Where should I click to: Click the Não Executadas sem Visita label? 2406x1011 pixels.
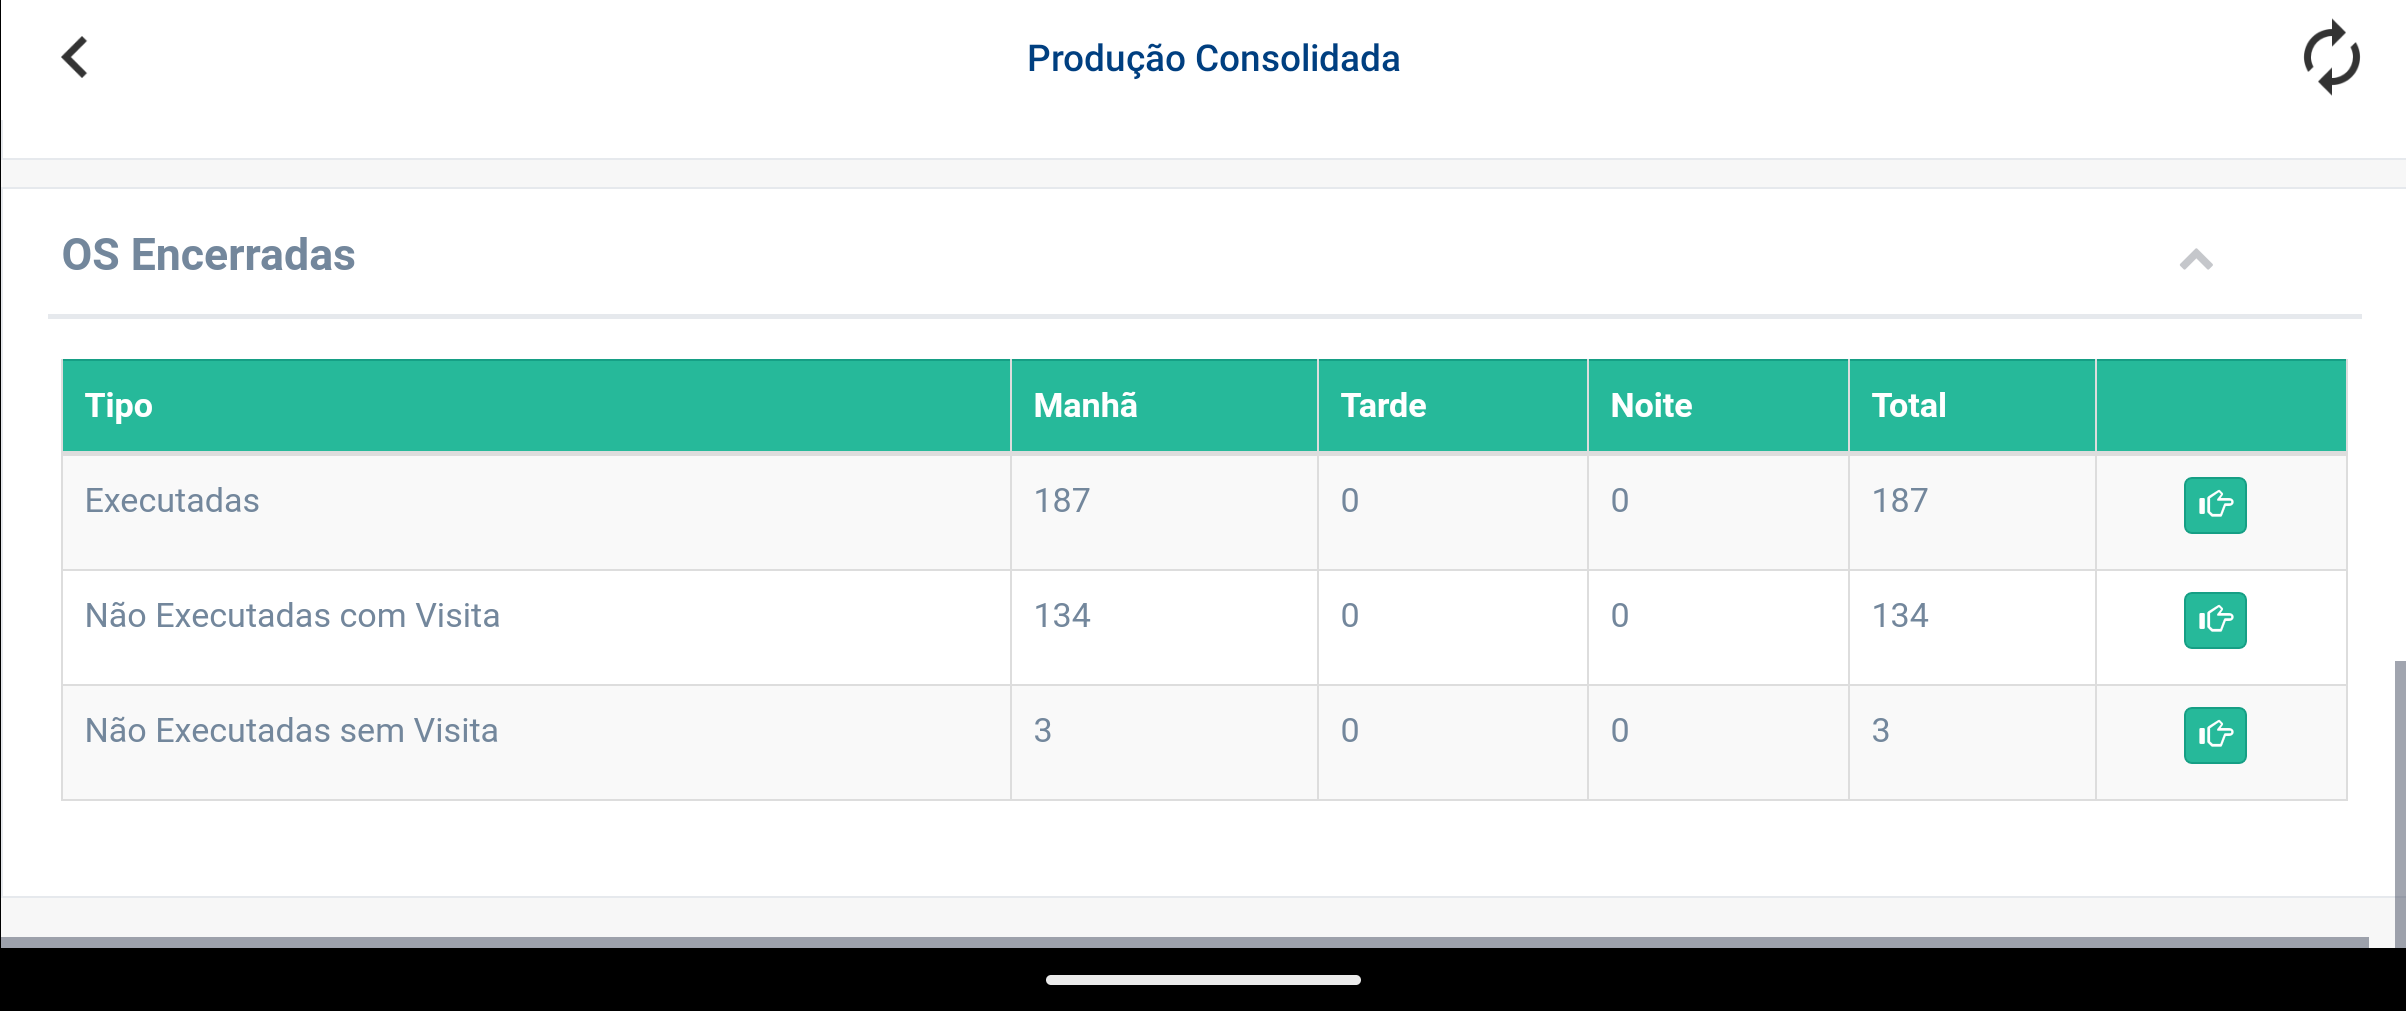[x=291, y=730]
